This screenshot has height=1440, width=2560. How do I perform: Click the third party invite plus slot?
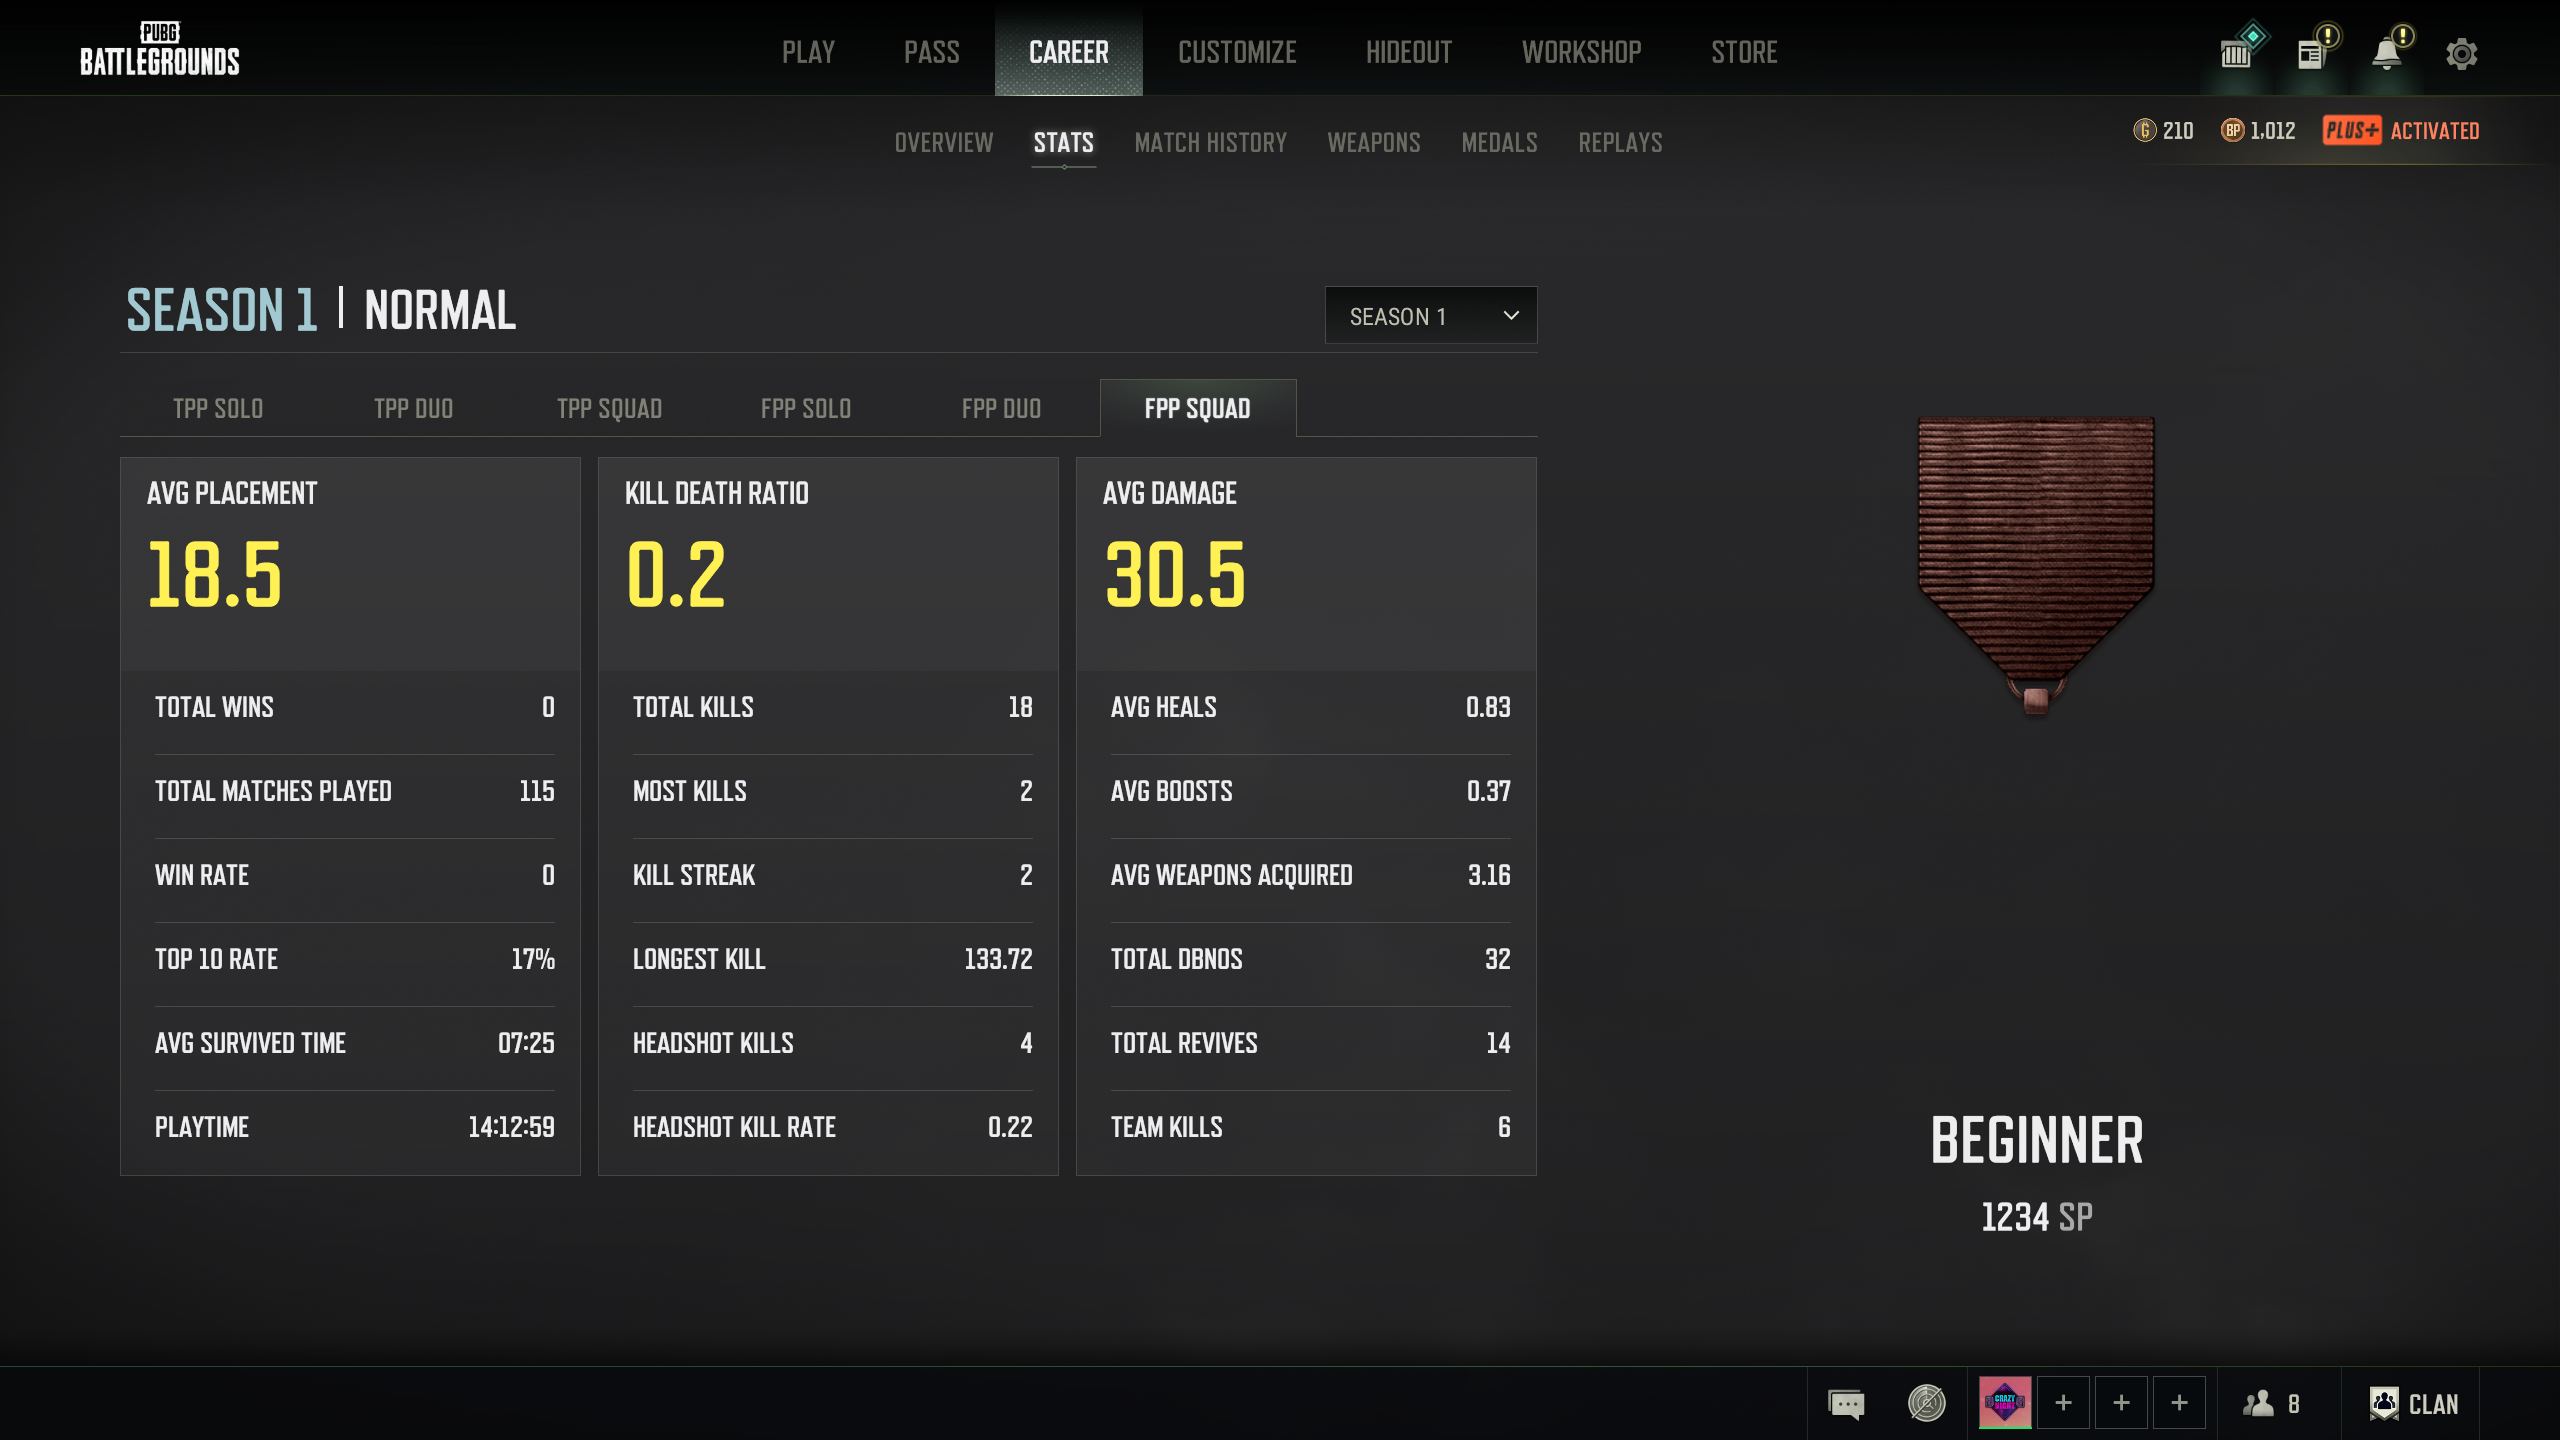point(2179,1403)
